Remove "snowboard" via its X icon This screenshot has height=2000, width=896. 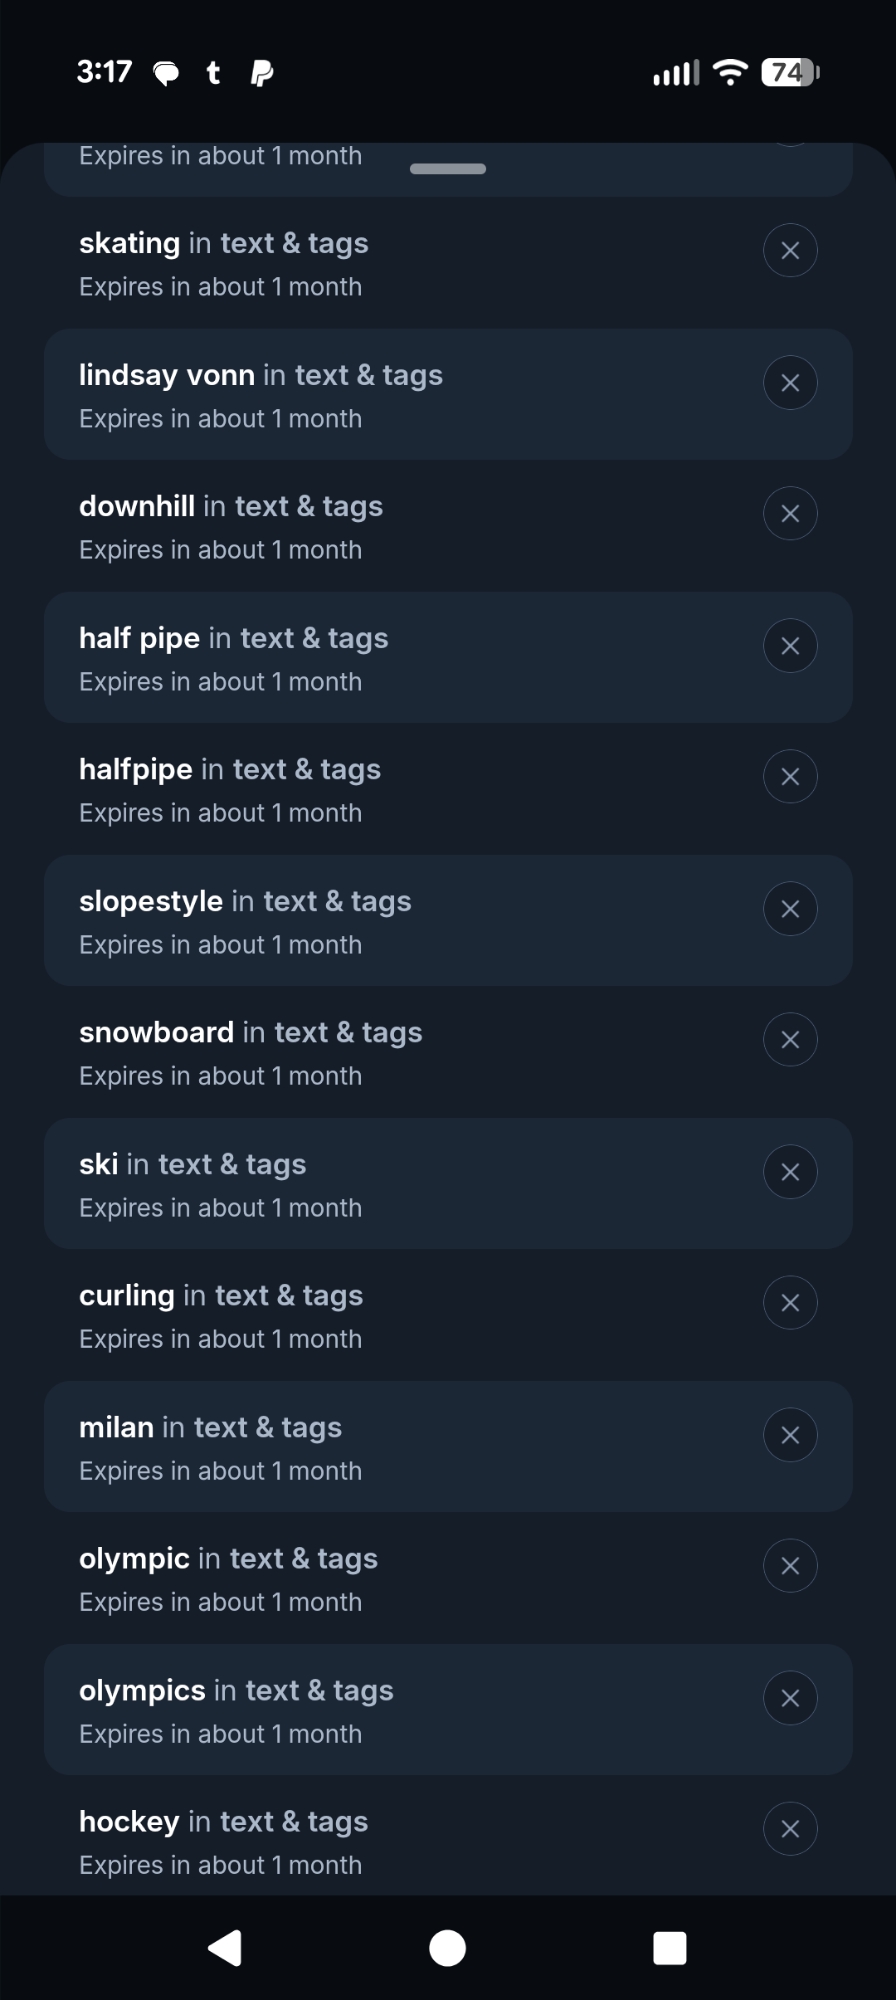pyautogui.click(x=790, y=1040)
